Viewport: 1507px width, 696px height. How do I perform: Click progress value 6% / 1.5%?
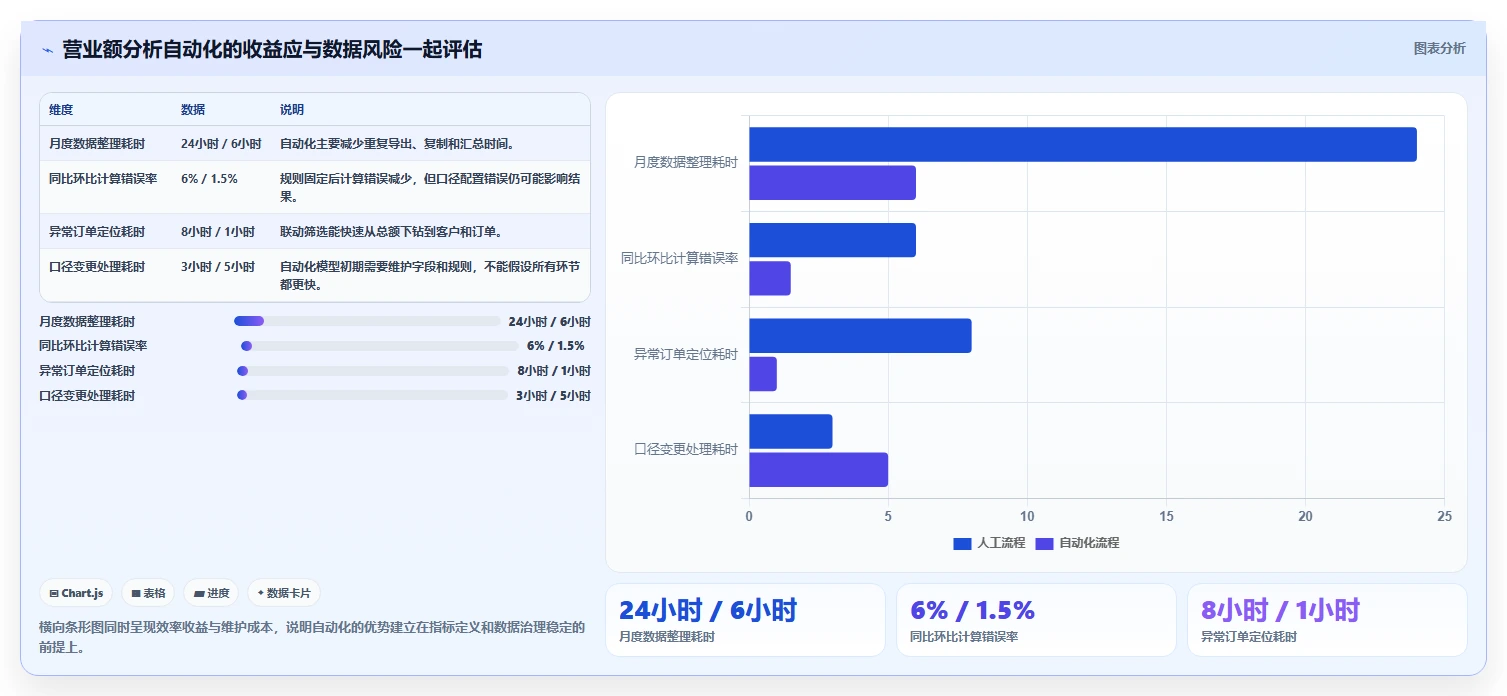[556, 346]
